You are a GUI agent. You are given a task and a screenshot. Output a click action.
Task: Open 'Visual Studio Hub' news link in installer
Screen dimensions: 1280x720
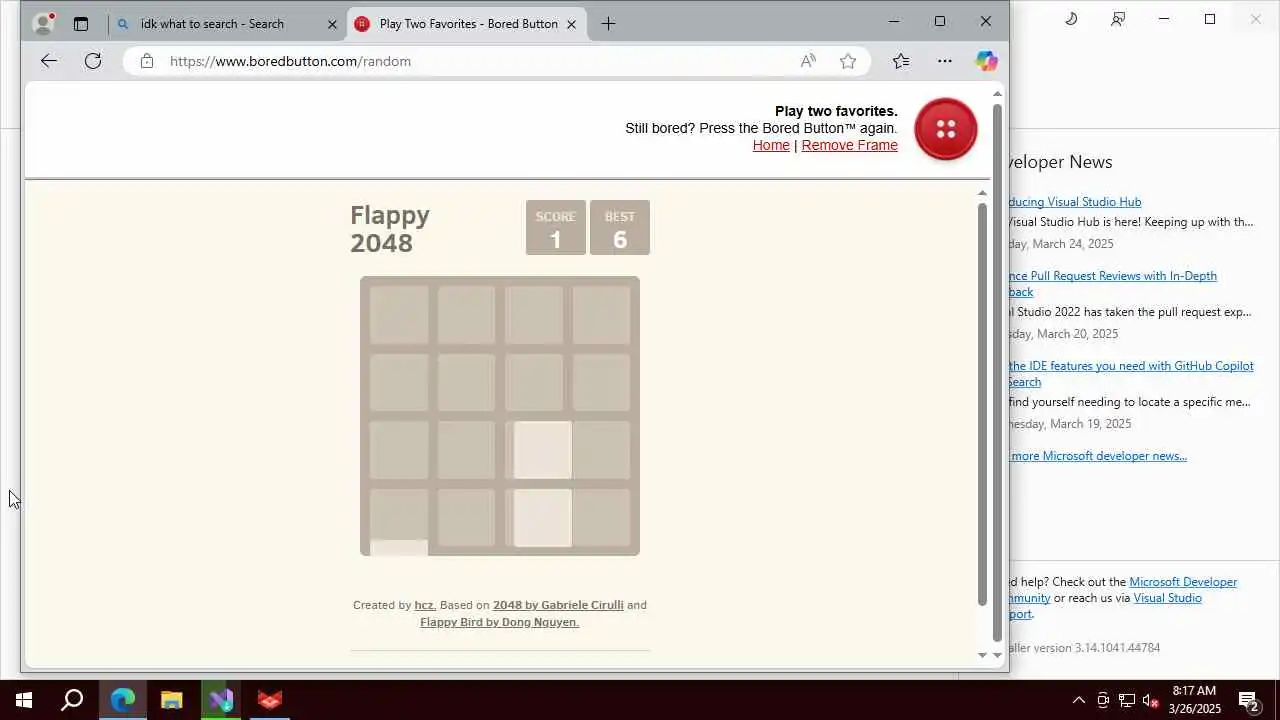pyautogui.click(x=1075, y=202)
